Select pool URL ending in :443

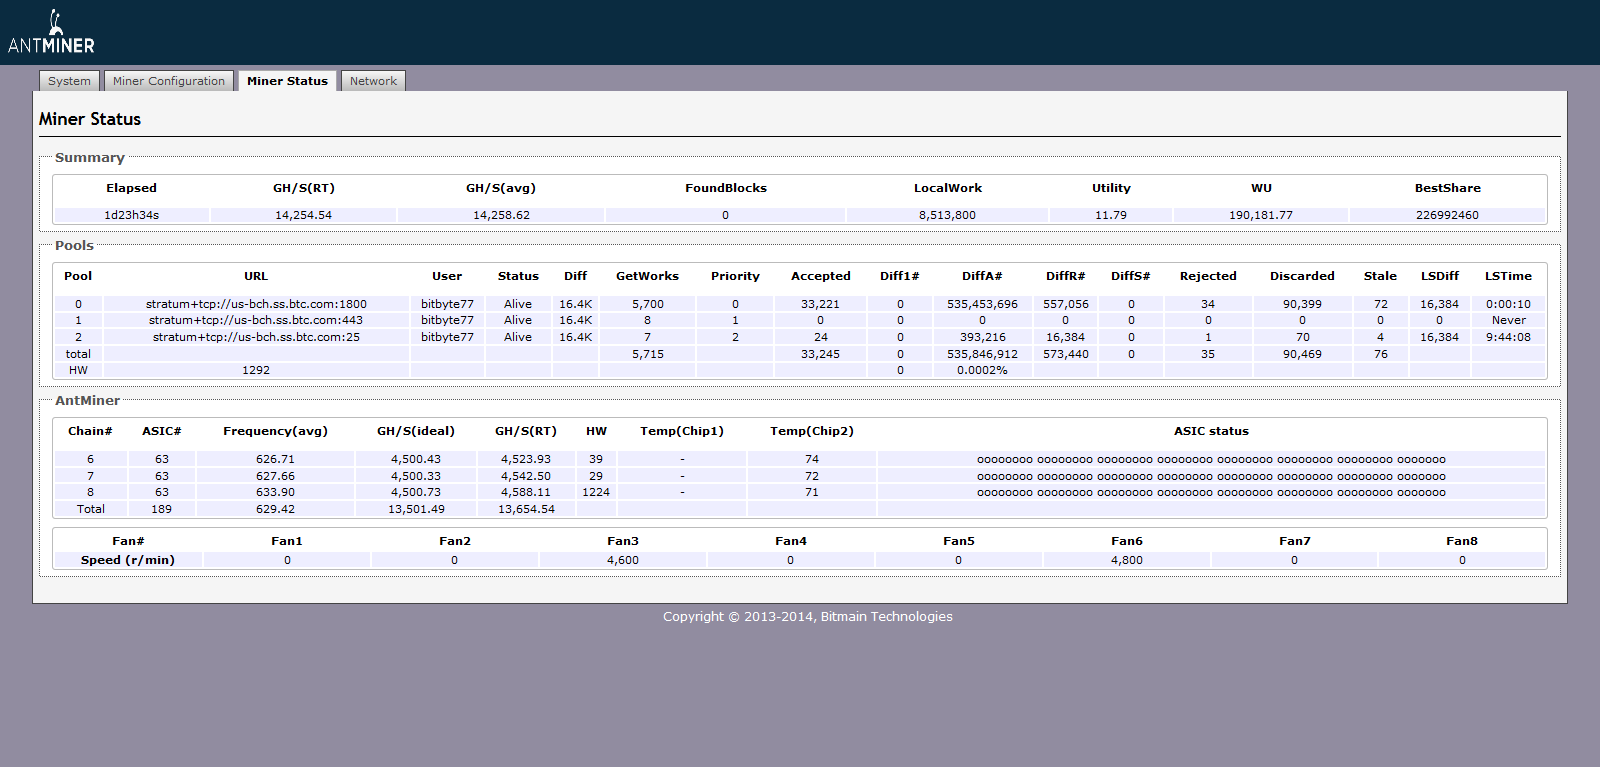click(256, 320)
